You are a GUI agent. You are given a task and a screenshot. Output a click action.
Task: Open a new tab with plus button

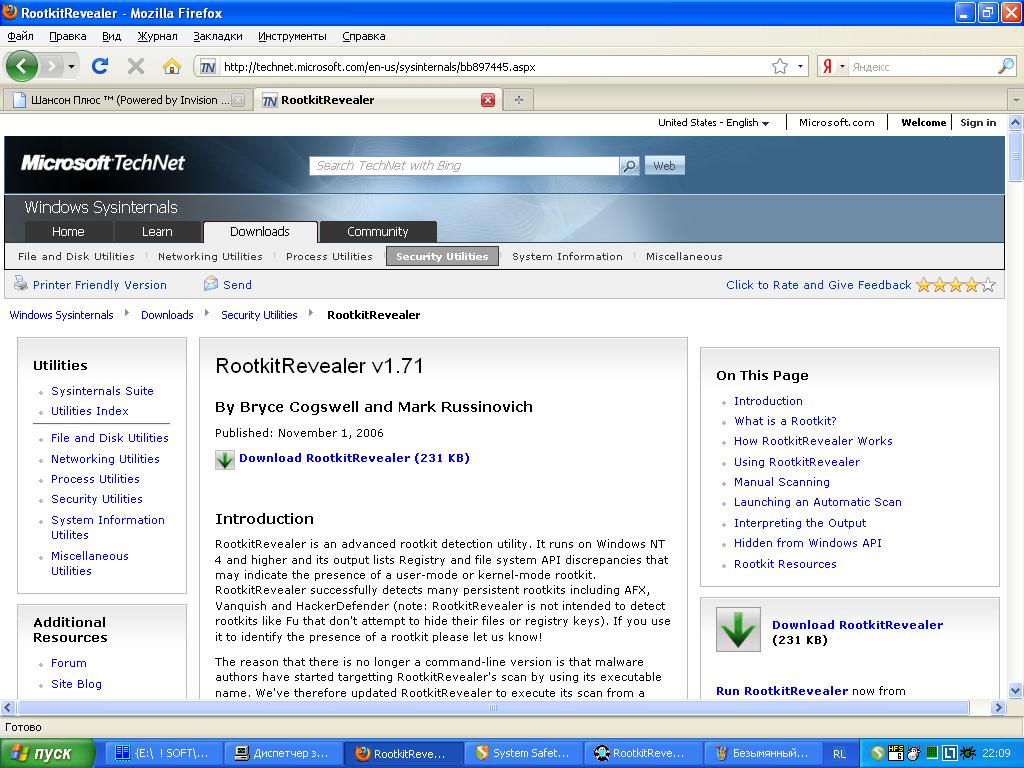pos(518,100)
